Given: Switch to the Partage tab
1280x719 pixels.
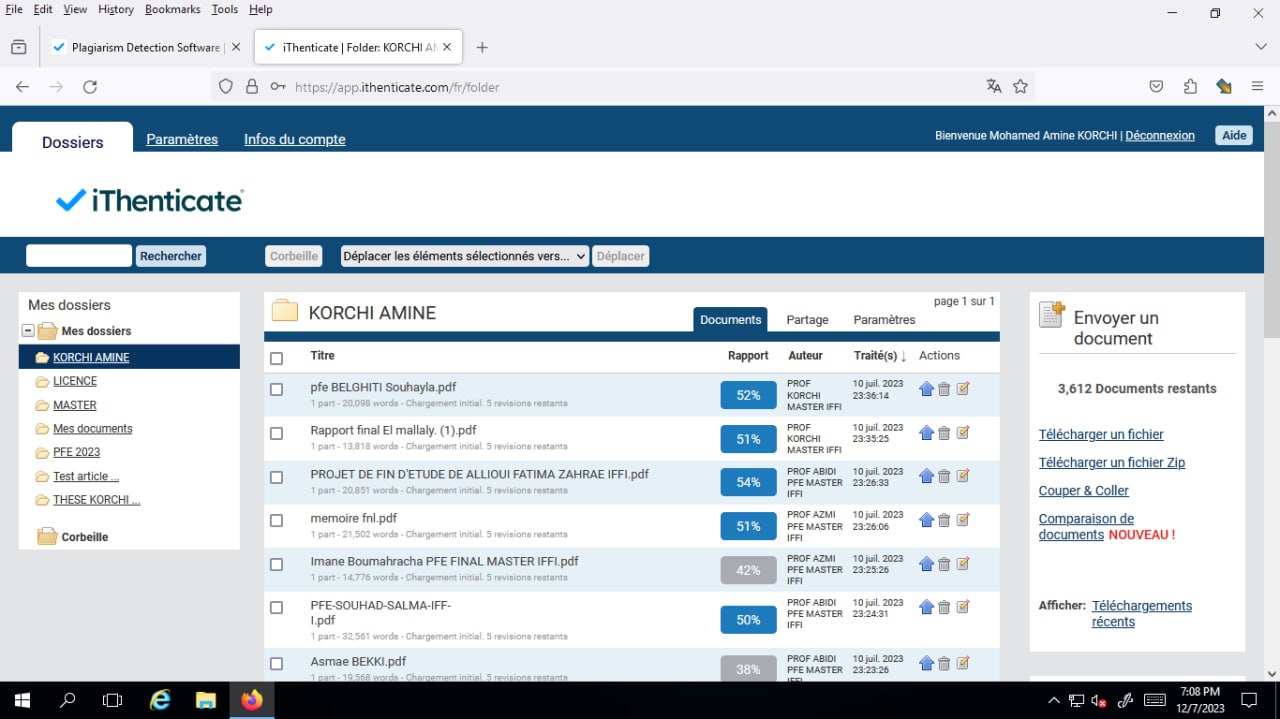Looking at the screenshot, I should pos(807,320).
